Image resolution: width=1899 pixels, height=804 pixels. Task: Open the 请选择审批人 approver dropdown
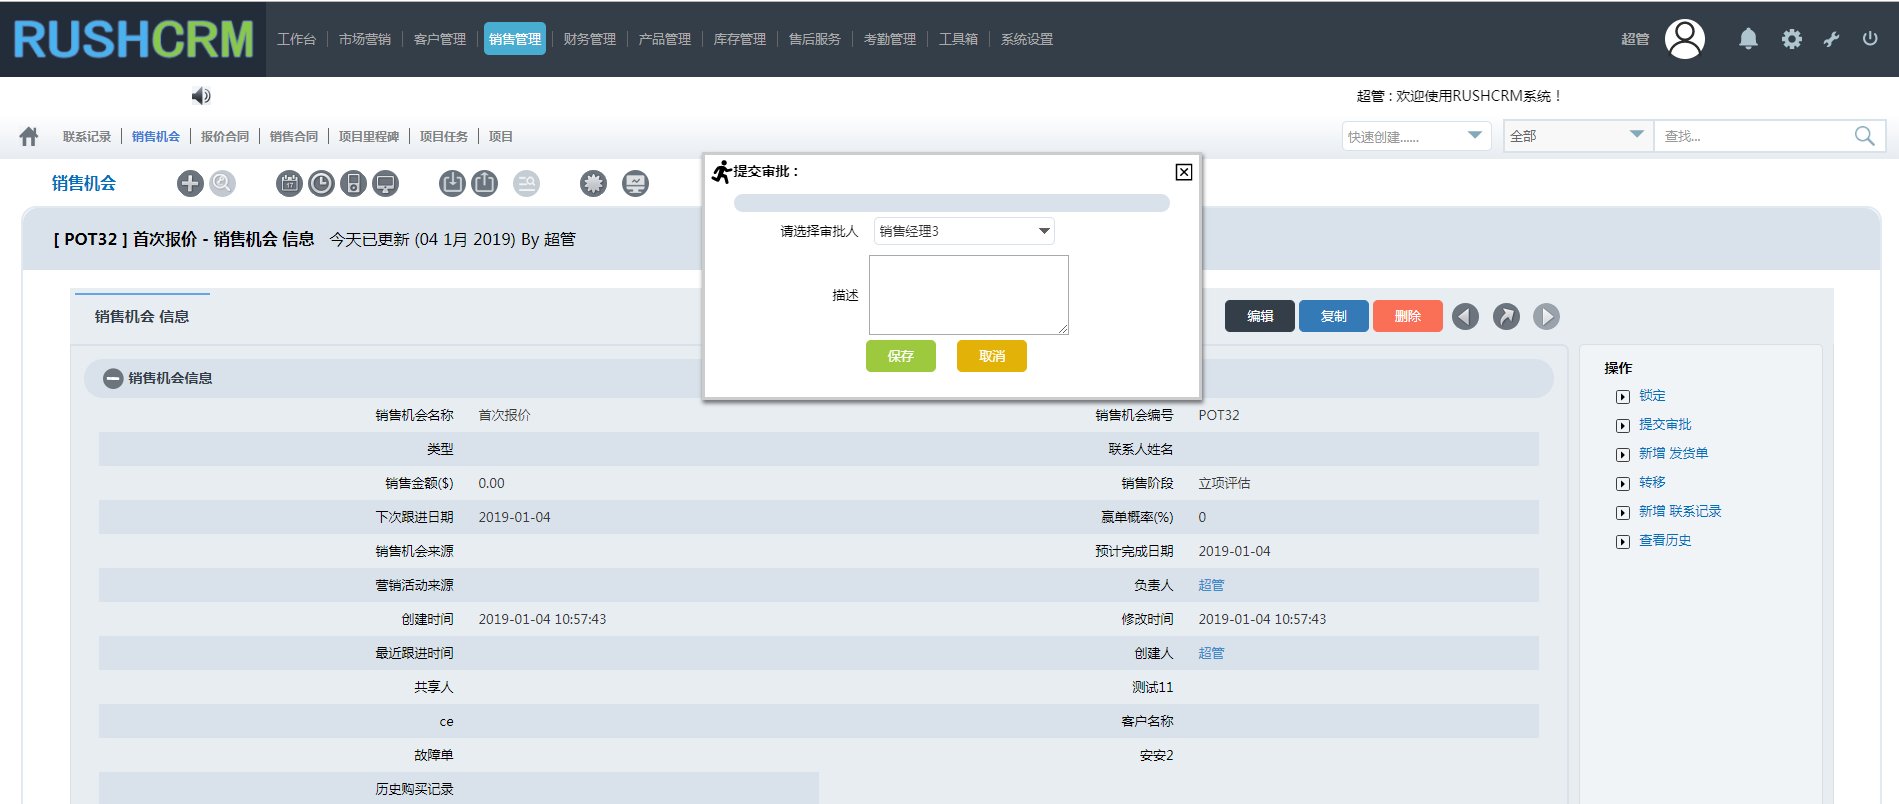(x=964, y=231)
